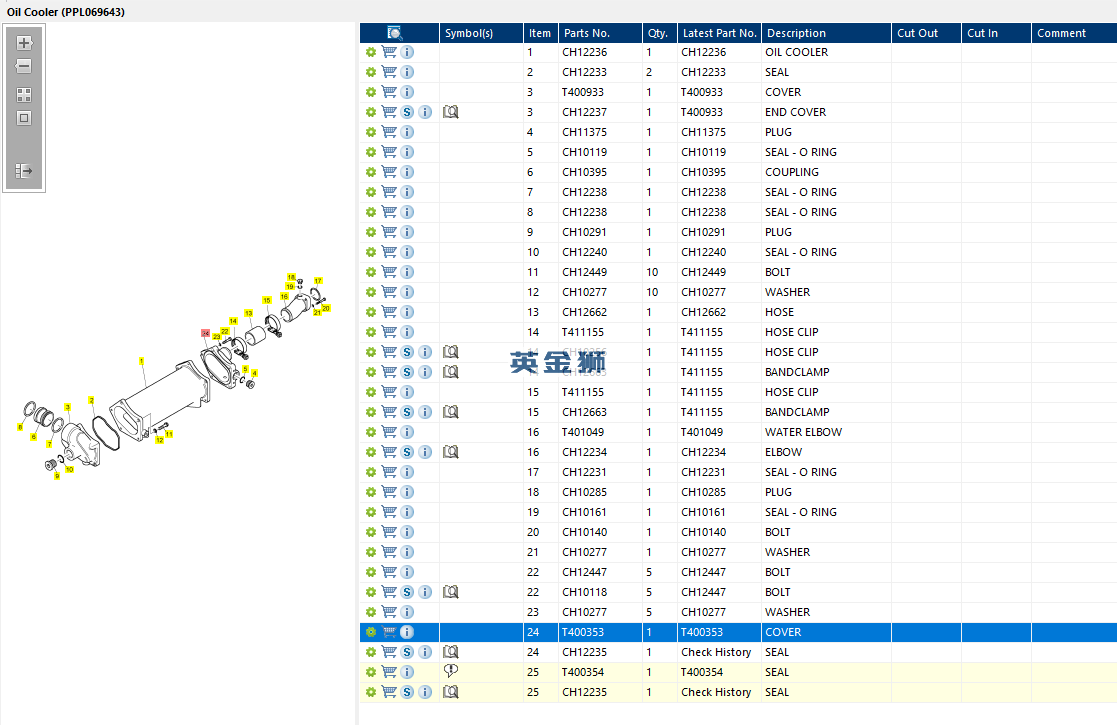Viewport: 1117px width, 725px height.
Task: Open info for CH10161 SEAL - O RING
Action: pos(407,512)
